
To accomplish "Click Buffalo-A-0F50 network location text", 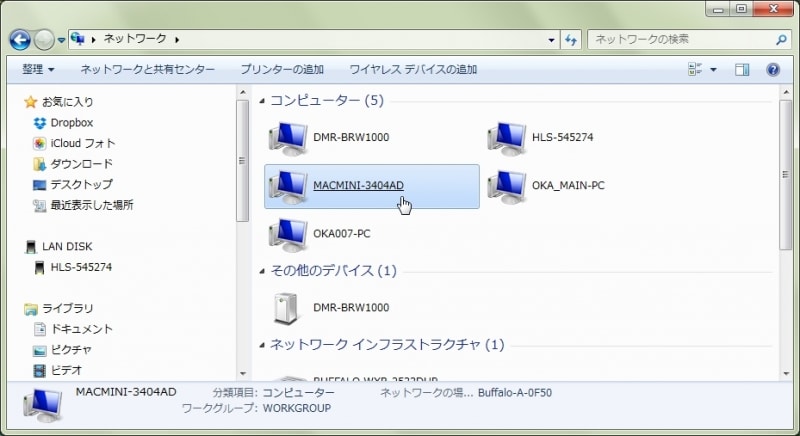I will (x=515, y=393).
